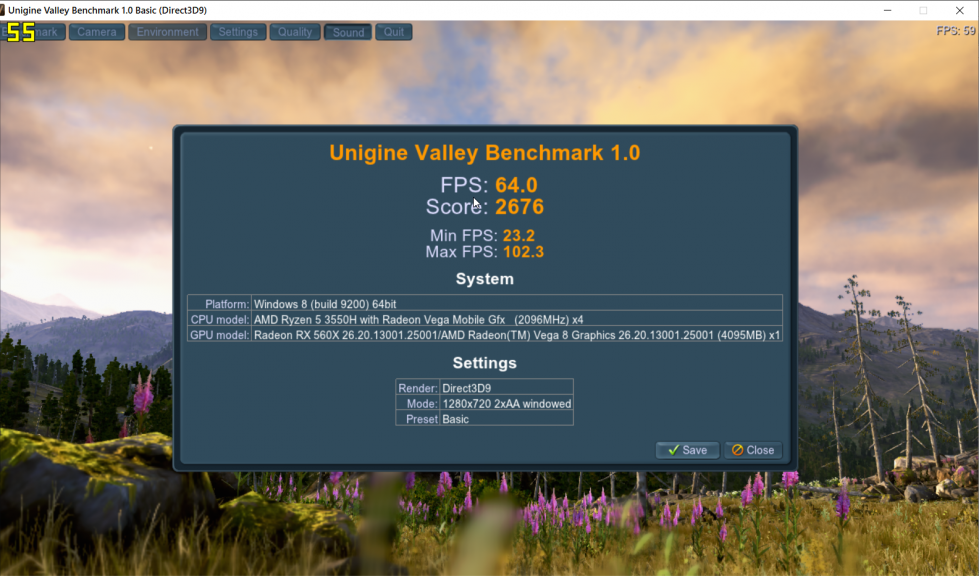979x576 pixels.
Task: Click the disabled maximize window button
Action: 923,10
